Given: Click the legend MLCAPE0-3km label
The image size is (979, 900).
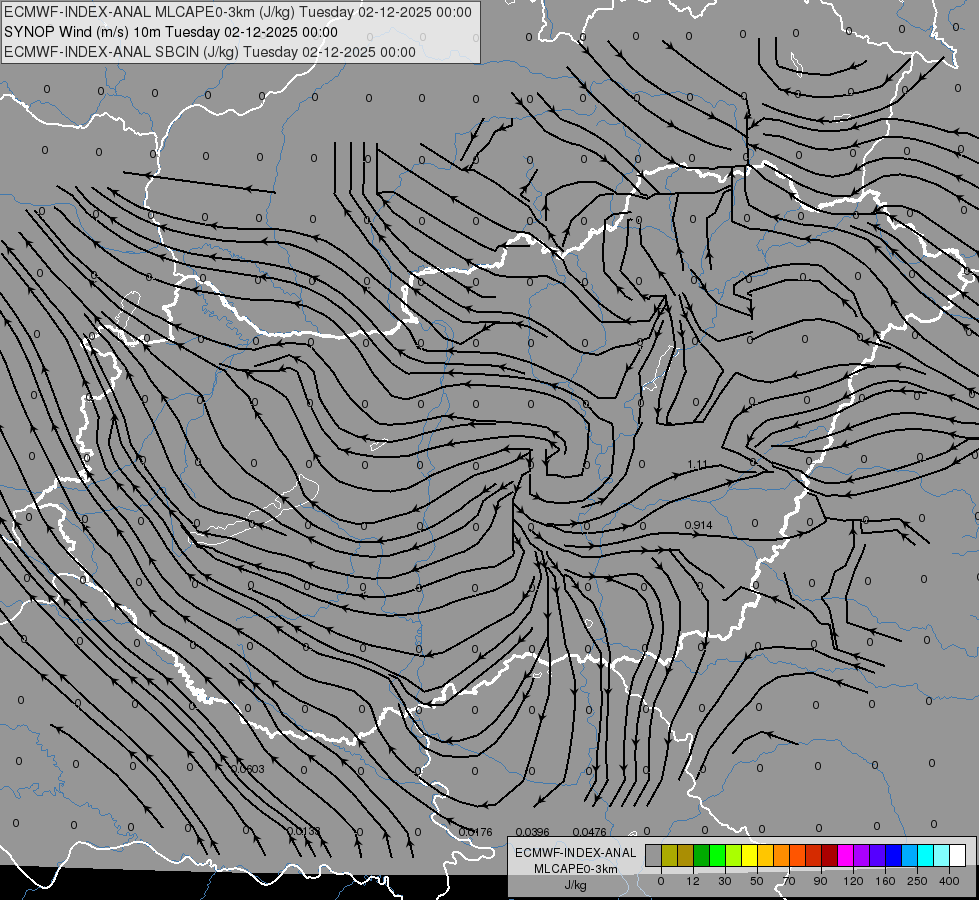Looking at the screenshot, I should coord(576,869).
